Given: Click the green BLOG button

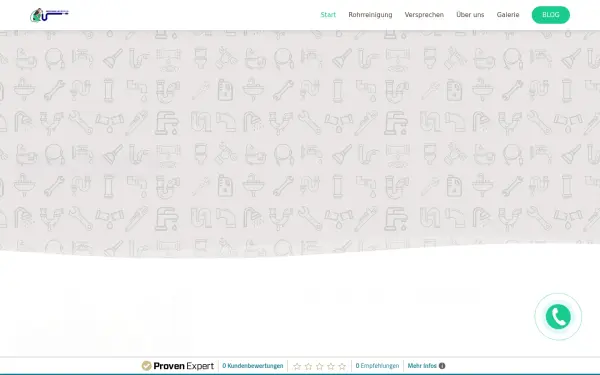Looking at the screenshot, I should click(551, 15).
